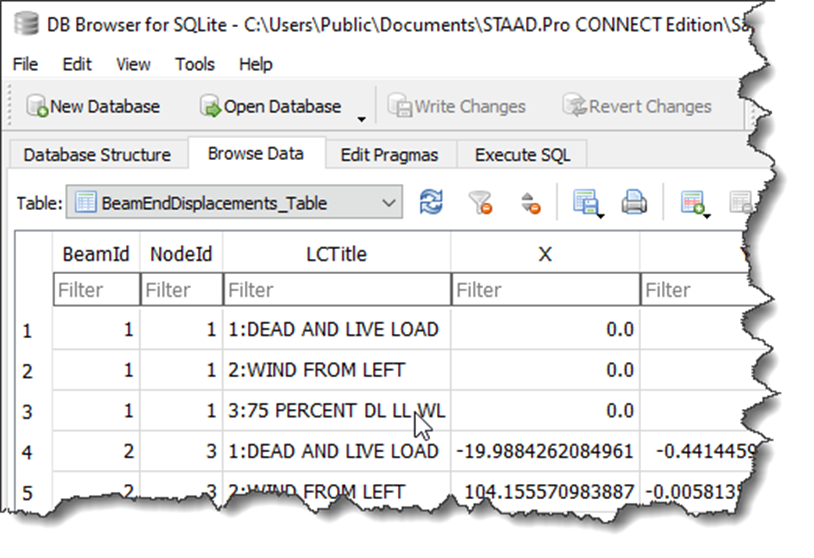Click the NodeId Filter field

(182, 289)
